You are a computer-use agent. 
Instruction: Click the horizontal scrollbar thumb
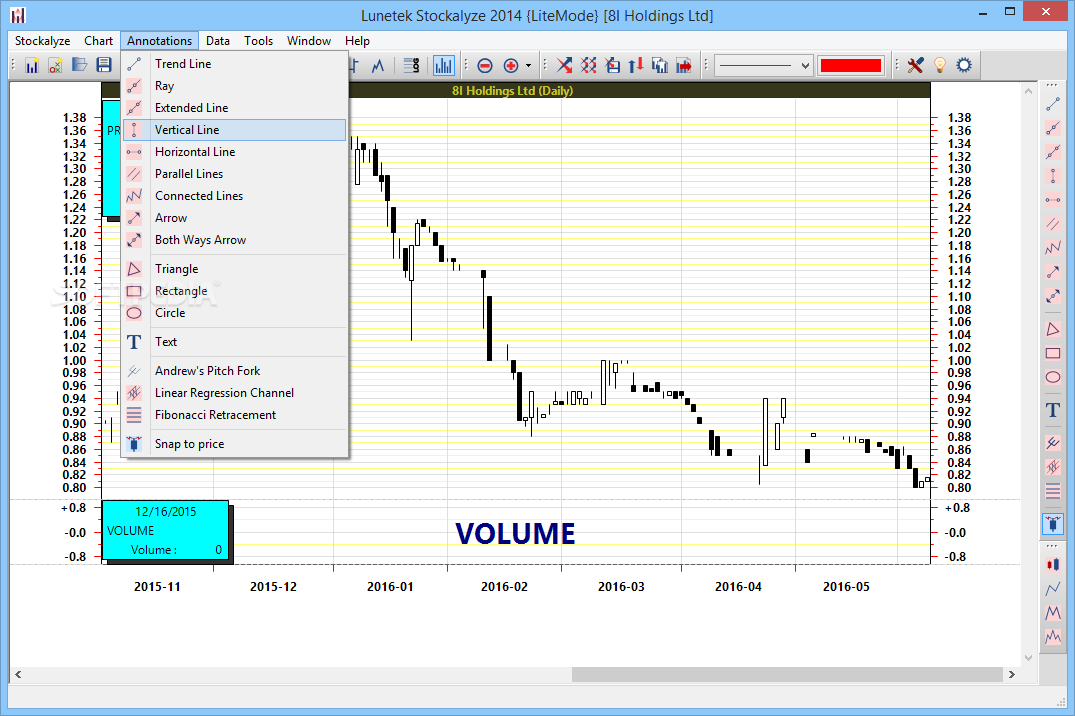pyautogui.click(x=787, y=674)
